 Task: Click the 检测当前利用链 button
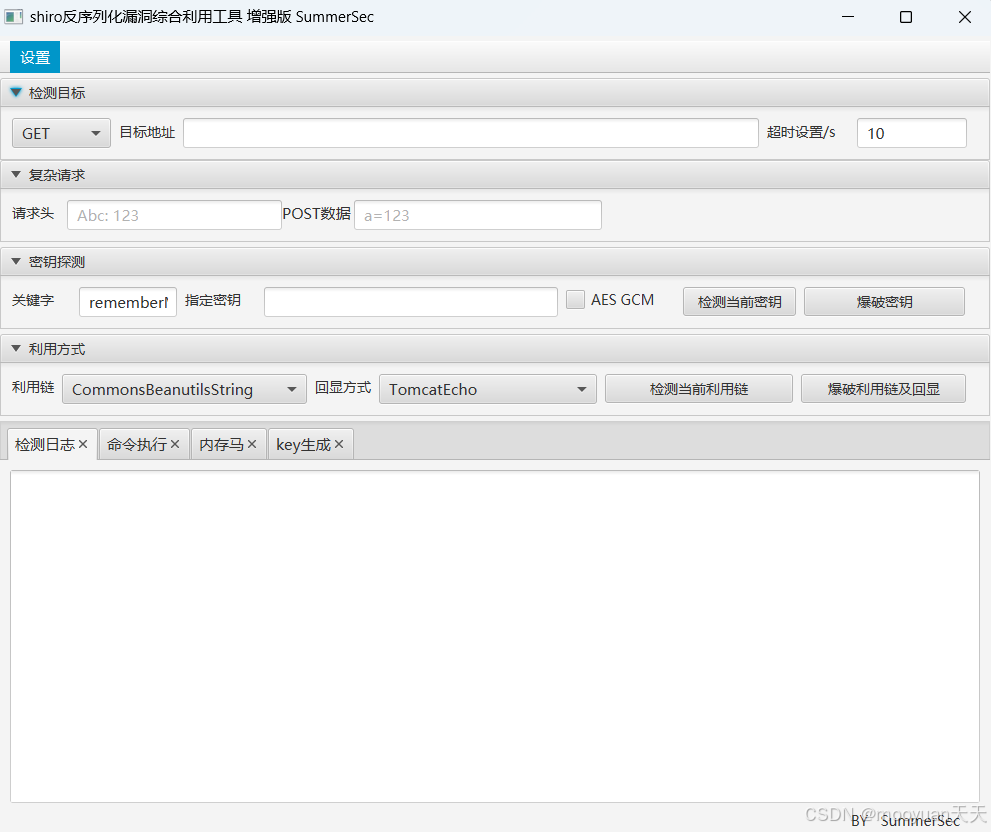[699, 389]
